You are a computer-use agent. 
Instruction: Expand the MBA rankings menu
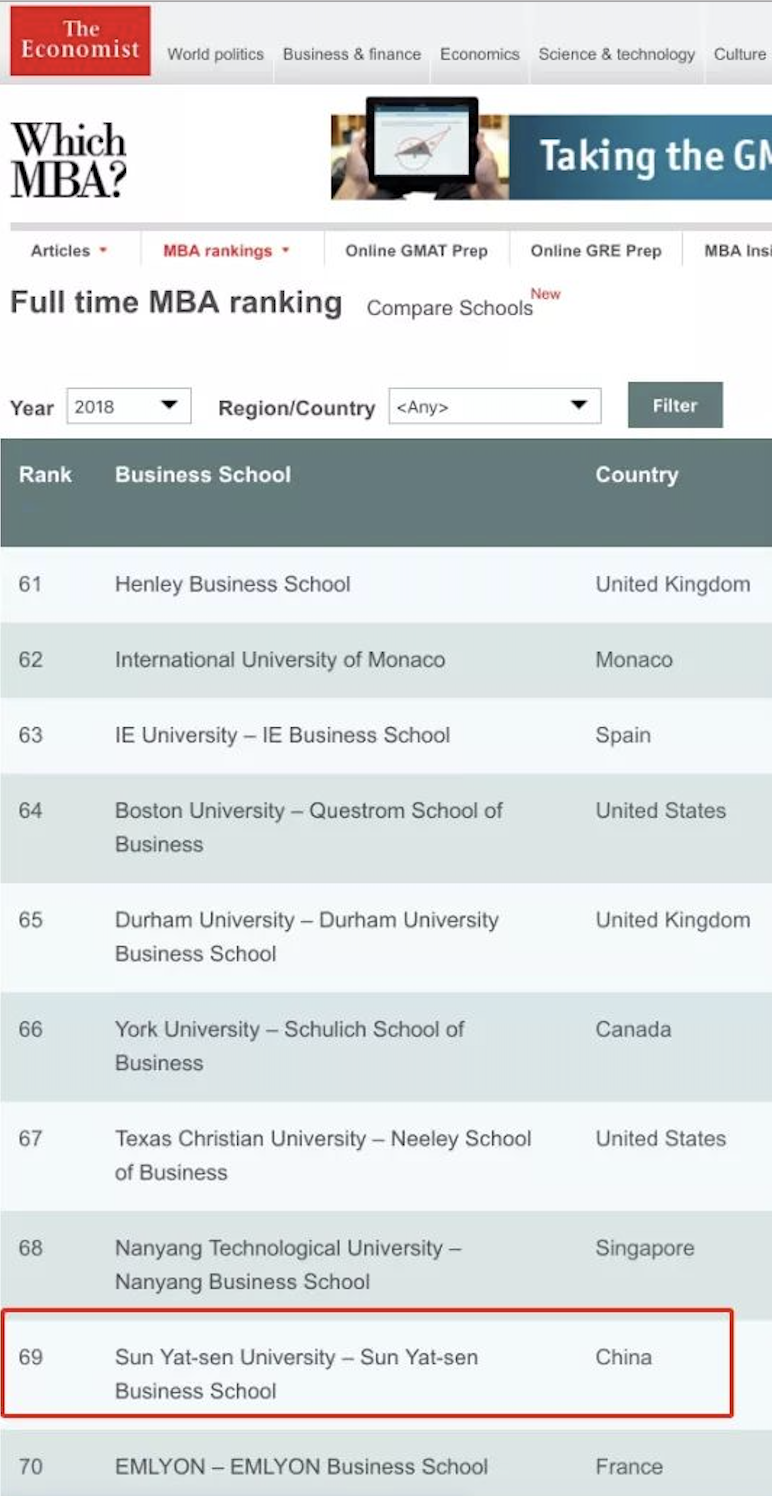pyautogui.click(x=226, y=251)
